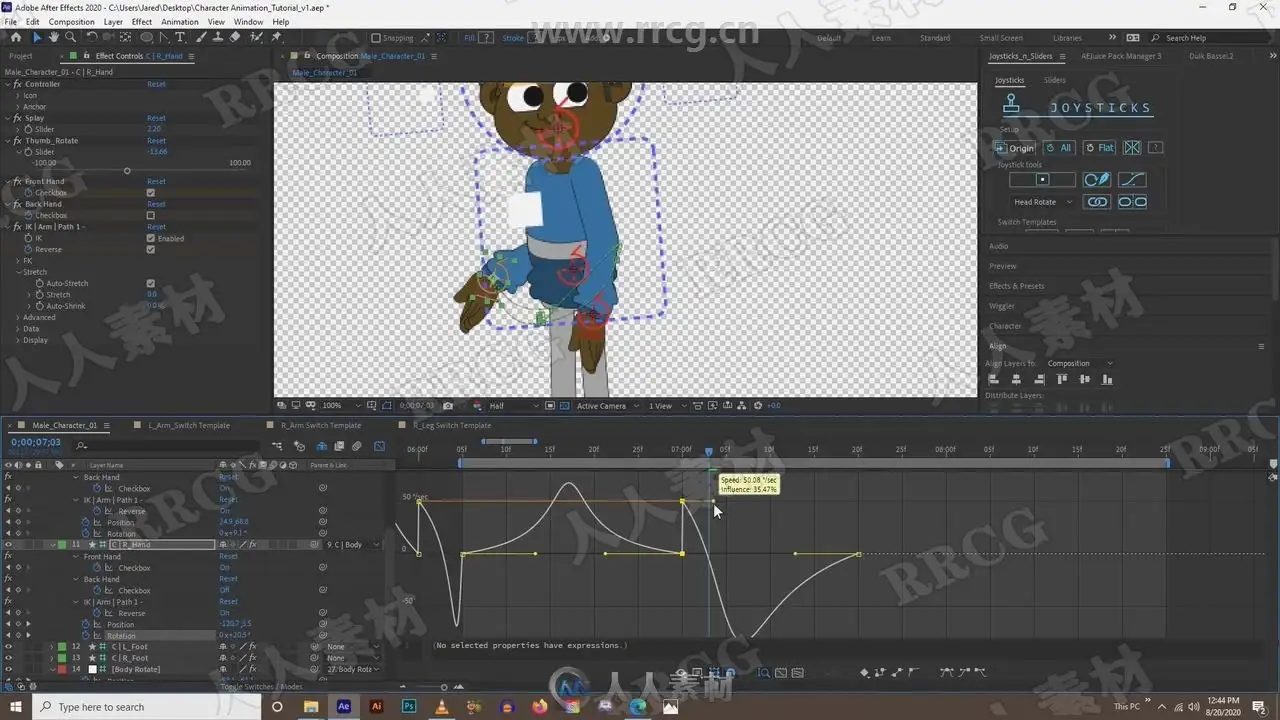Toggle the IK Enabled checkbox
1280x720 pixels.
click(151, 238)
